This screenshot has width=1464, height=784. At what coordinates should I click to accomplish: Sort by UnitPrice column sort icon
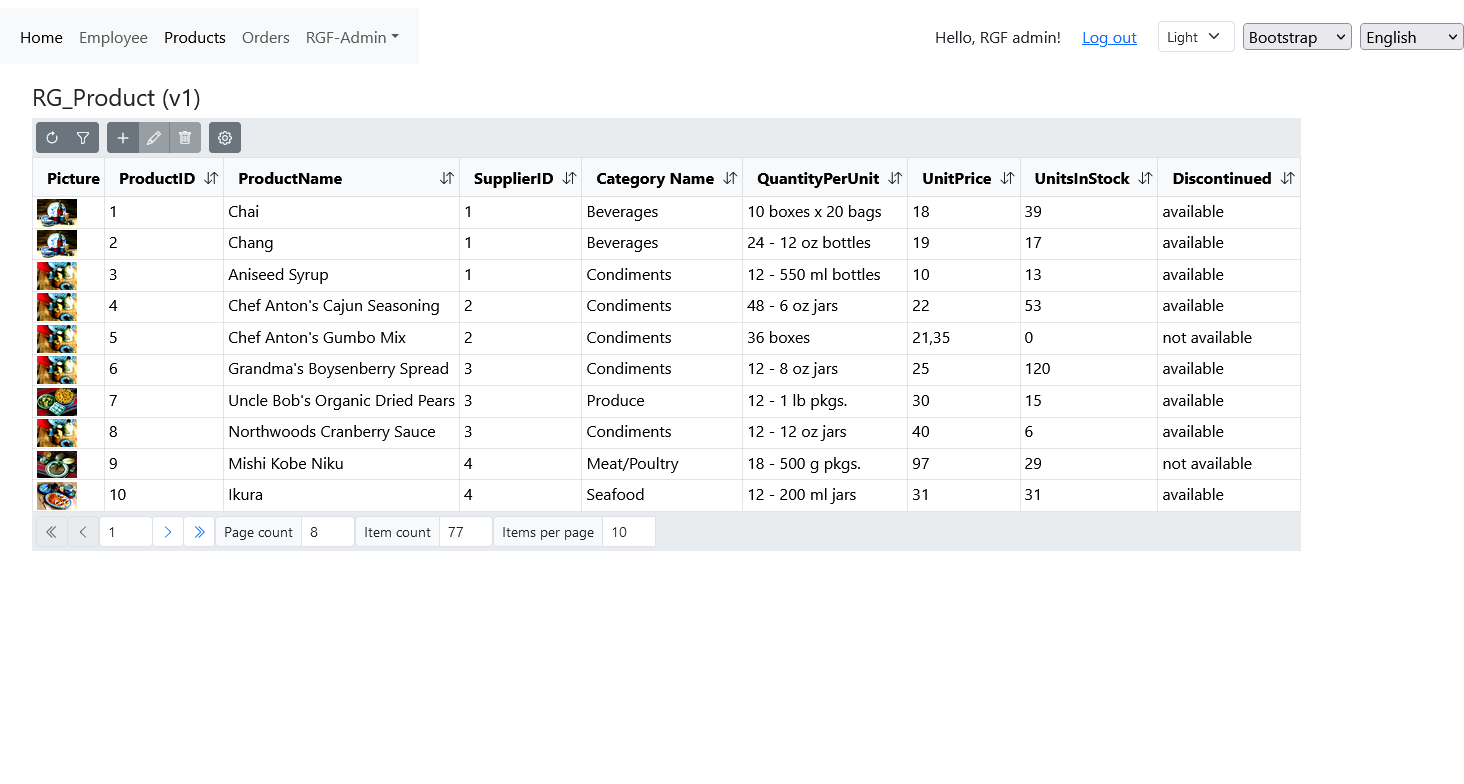point(1007,178)
